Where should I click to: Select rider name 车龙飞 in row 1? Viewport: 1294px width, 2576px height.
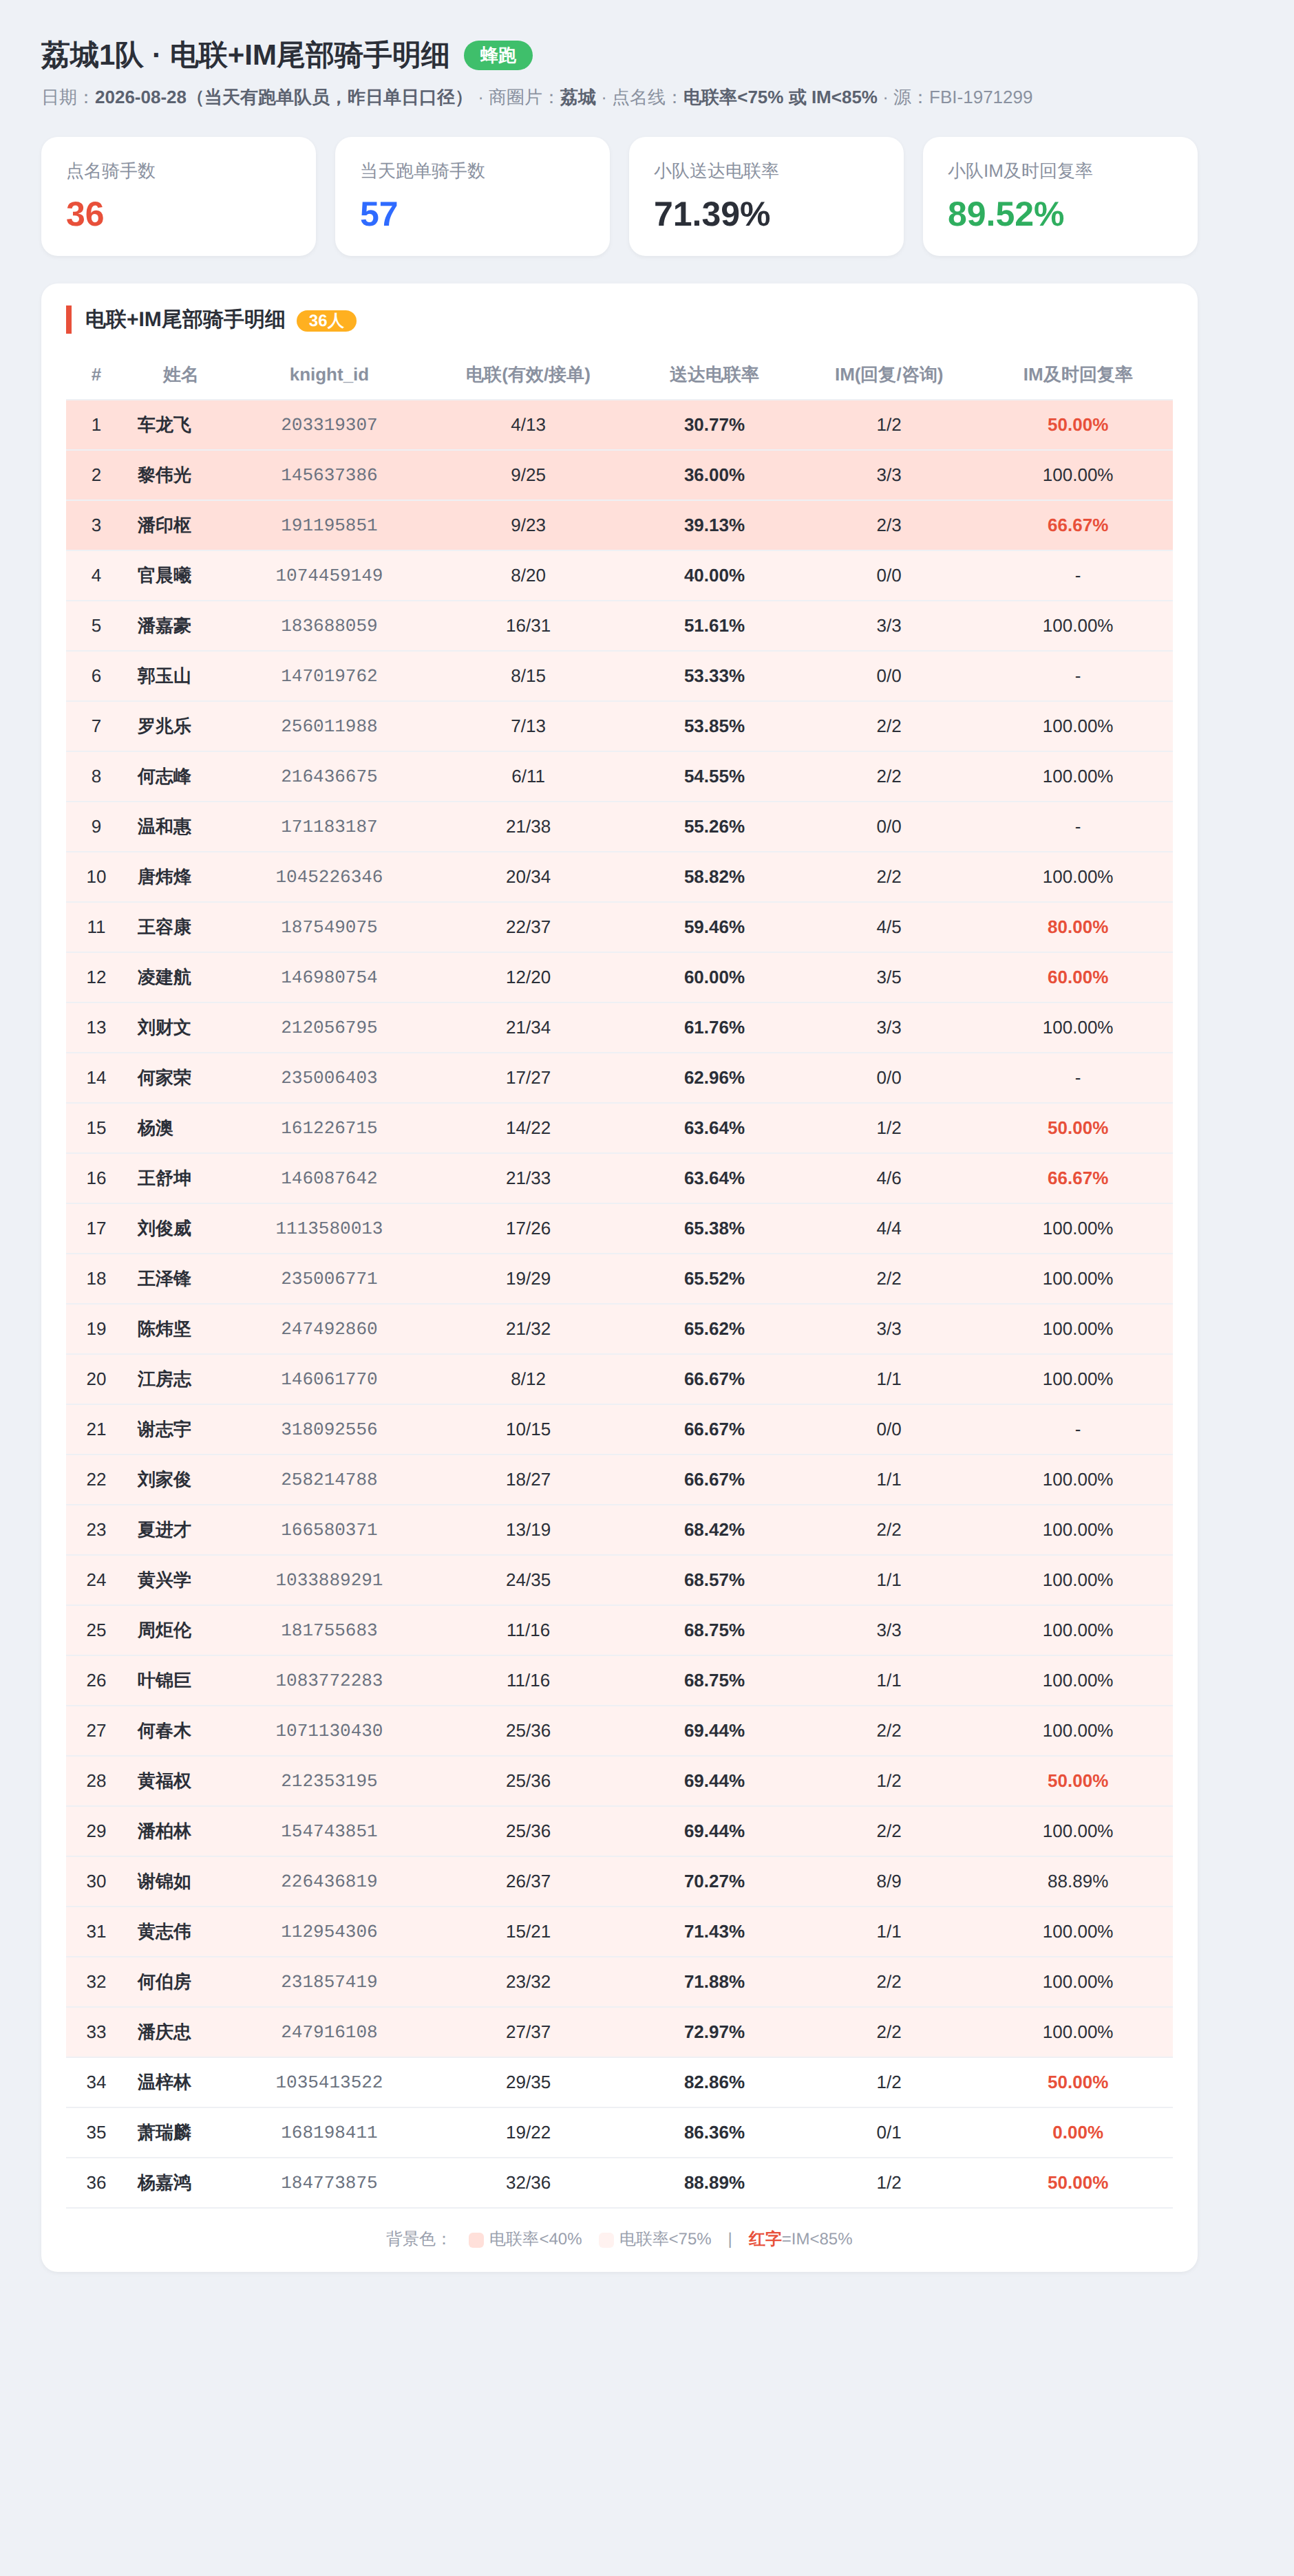pyautogui.click(x=164, y=425)
